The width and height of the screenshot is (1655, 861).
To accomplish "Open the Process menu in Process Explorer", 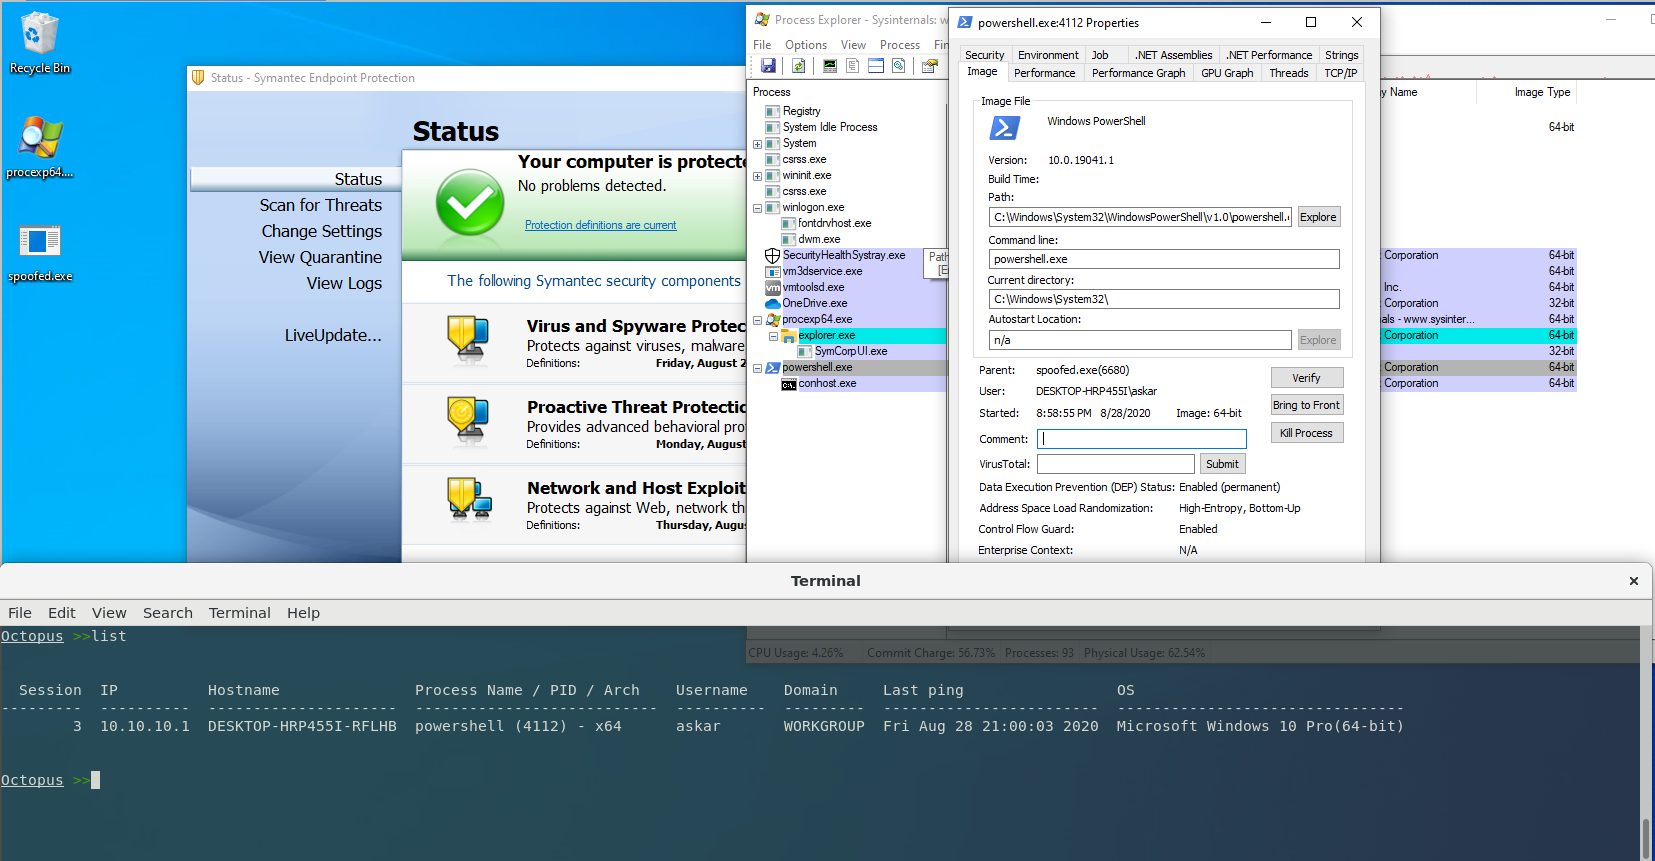I will point(899,45).
